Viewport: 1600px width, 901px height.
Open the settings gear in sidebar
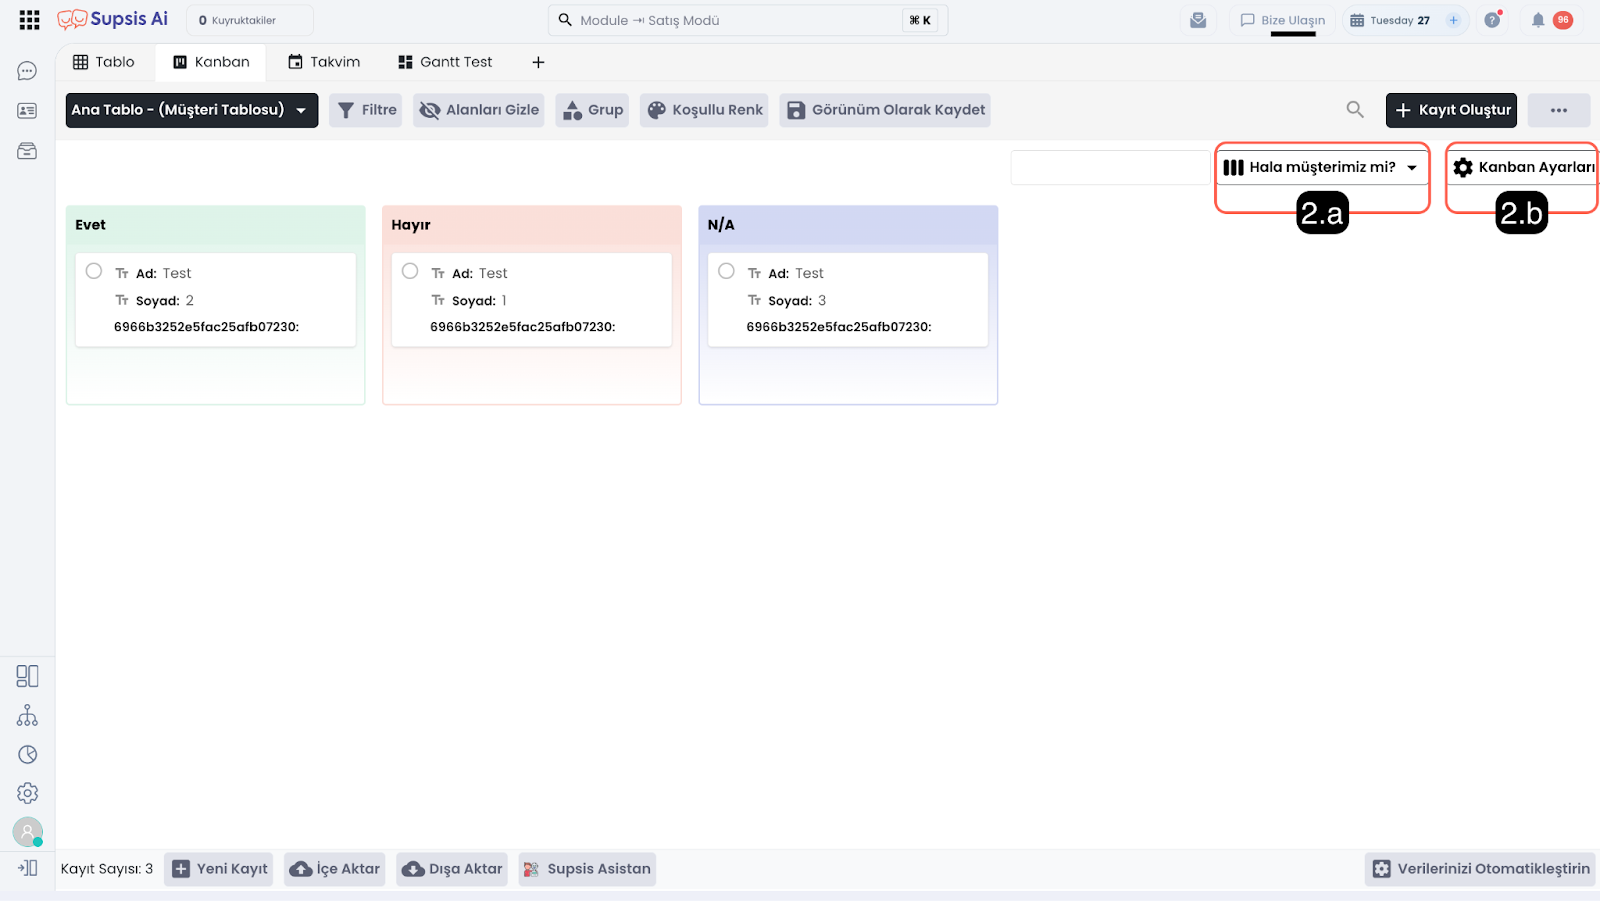click(27, 793)
